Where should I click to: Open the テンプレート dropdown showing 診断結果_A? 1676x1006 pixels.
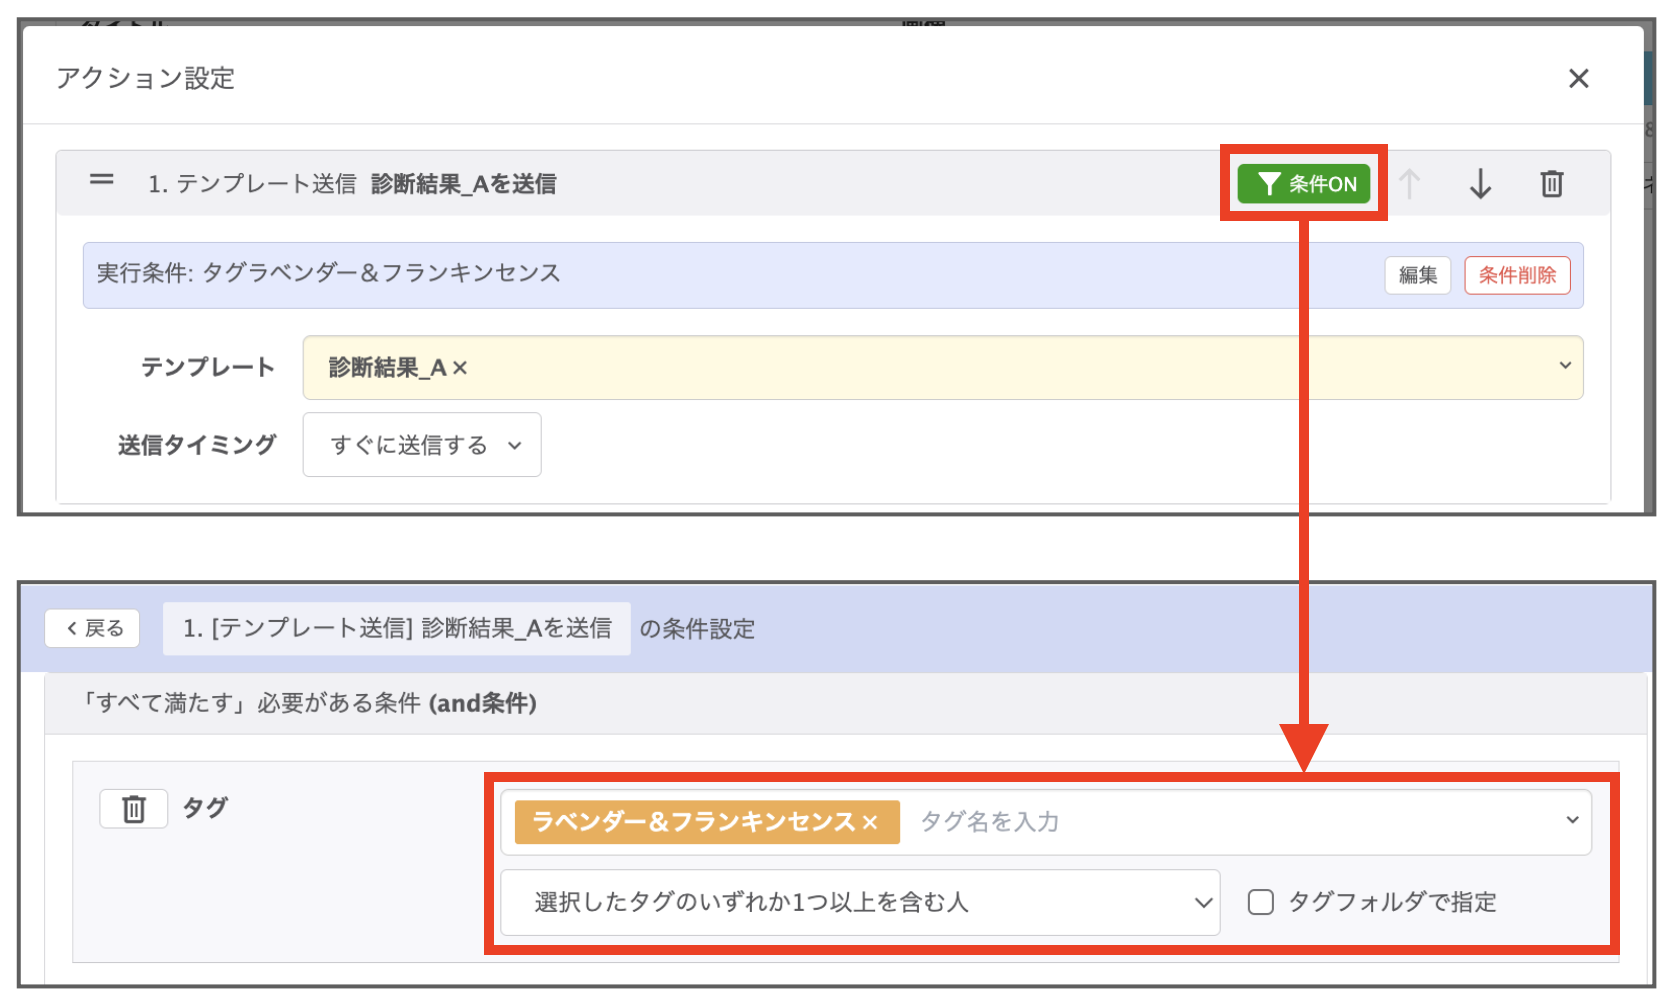click(942, 367)
